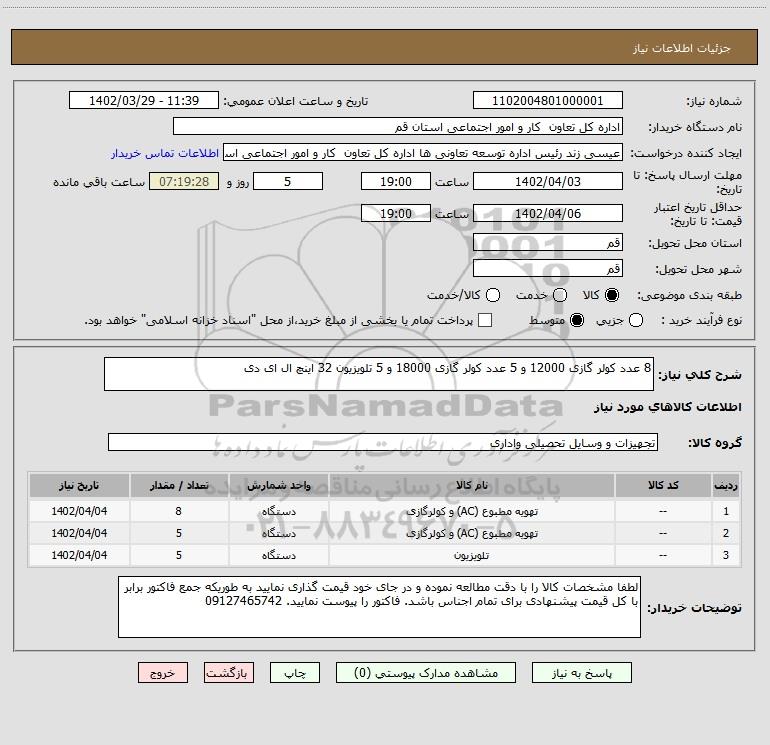
Task: Click the بازگشت back button
Action: (x=229, y=673)
